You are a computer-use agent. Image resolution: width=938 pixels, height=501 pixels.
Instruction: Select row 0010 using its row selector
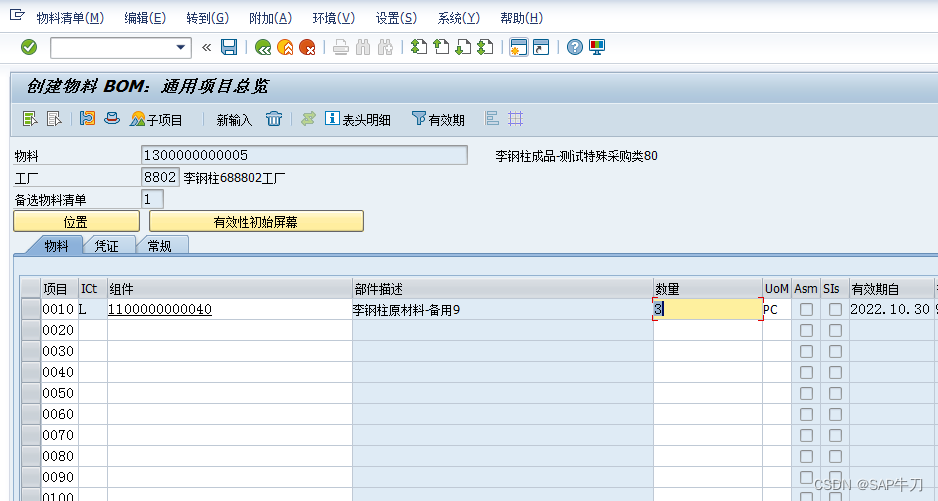(31, 309)
